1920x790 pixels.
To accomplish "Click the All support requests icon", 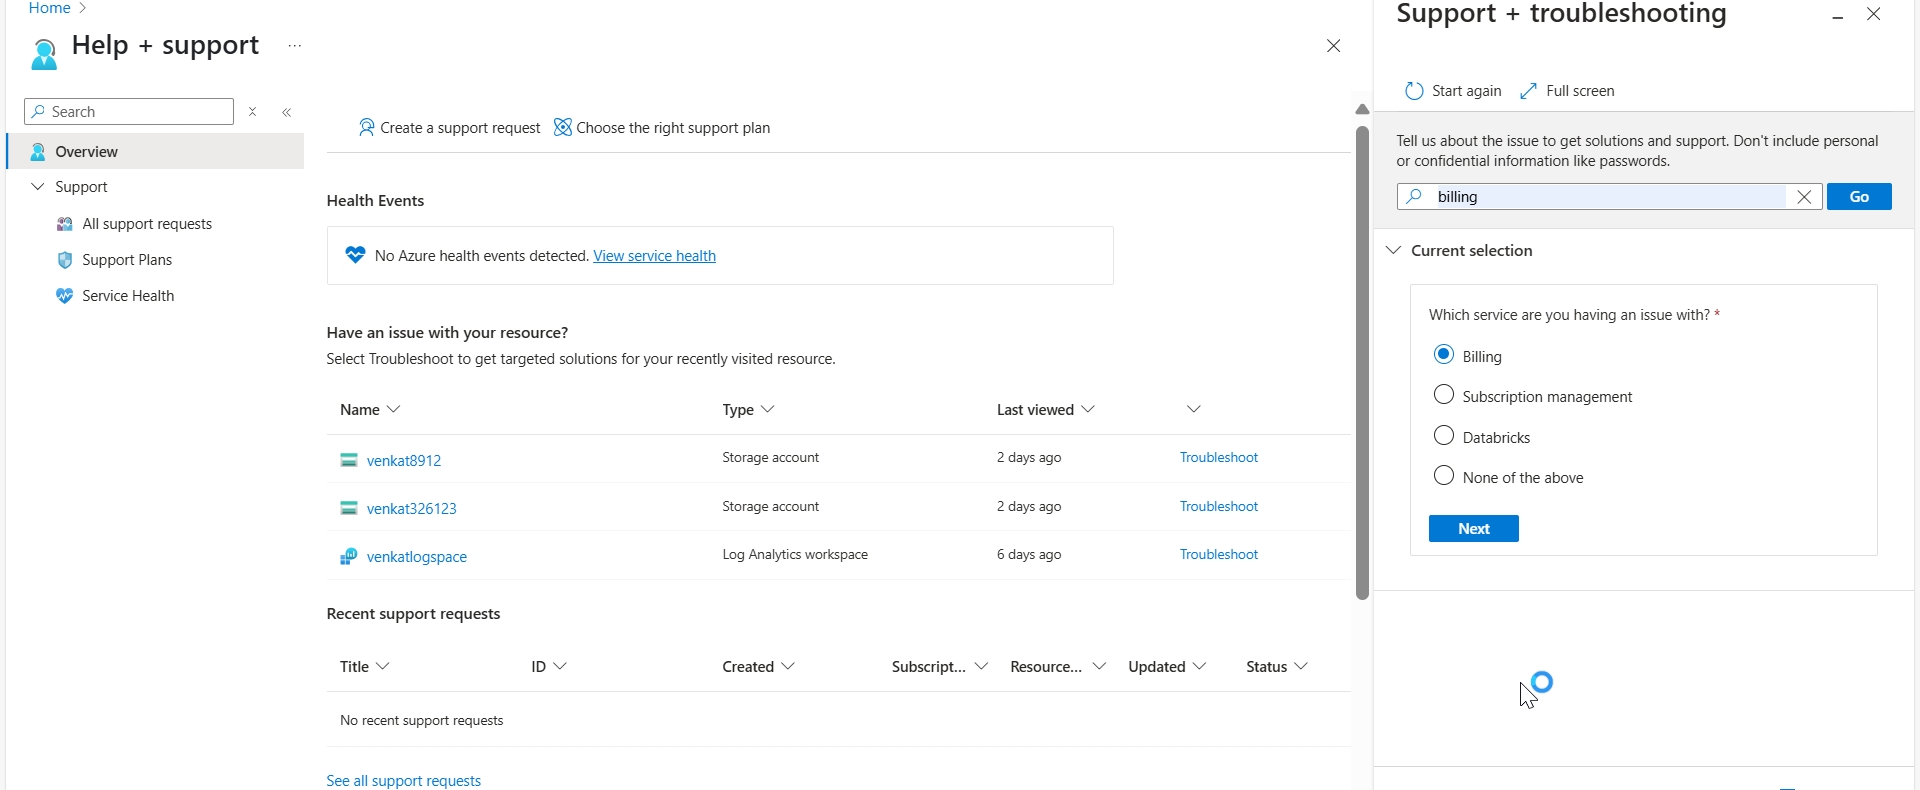I will 65,224.
